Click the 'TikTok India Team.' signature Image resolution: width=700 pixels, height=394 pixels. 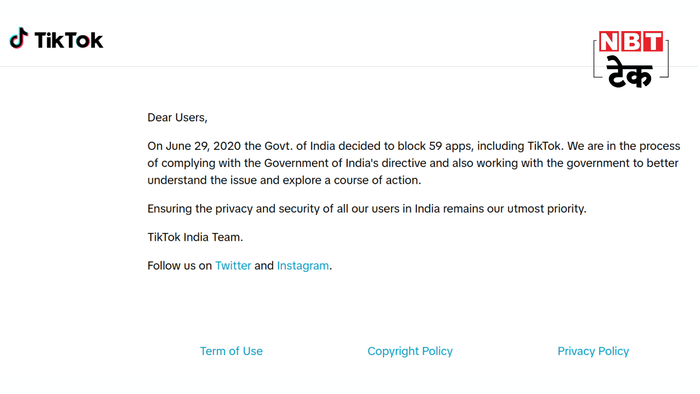point(195,237)
